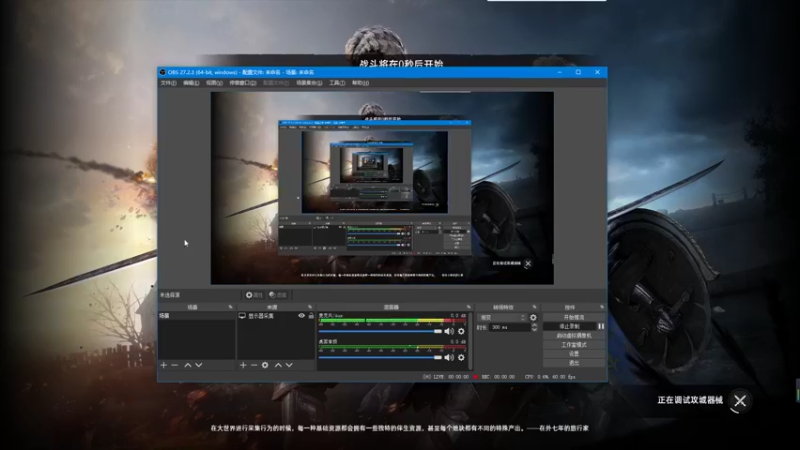Remove selected scene with minus icon in 场景 panel

click(175, 365)
